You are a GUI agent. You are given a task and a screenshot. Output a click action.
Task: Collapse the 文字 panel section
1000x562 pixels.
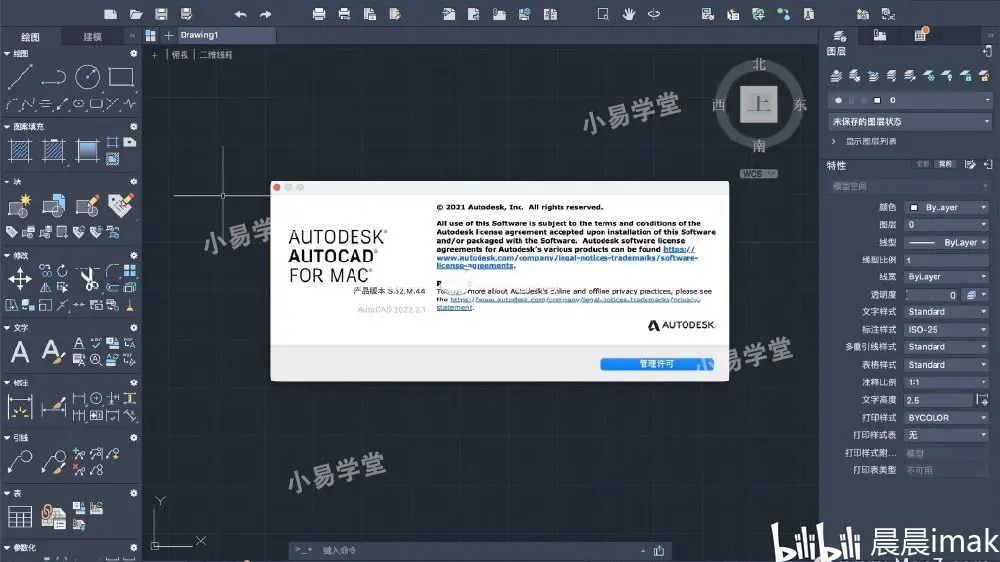pos(7,328)
